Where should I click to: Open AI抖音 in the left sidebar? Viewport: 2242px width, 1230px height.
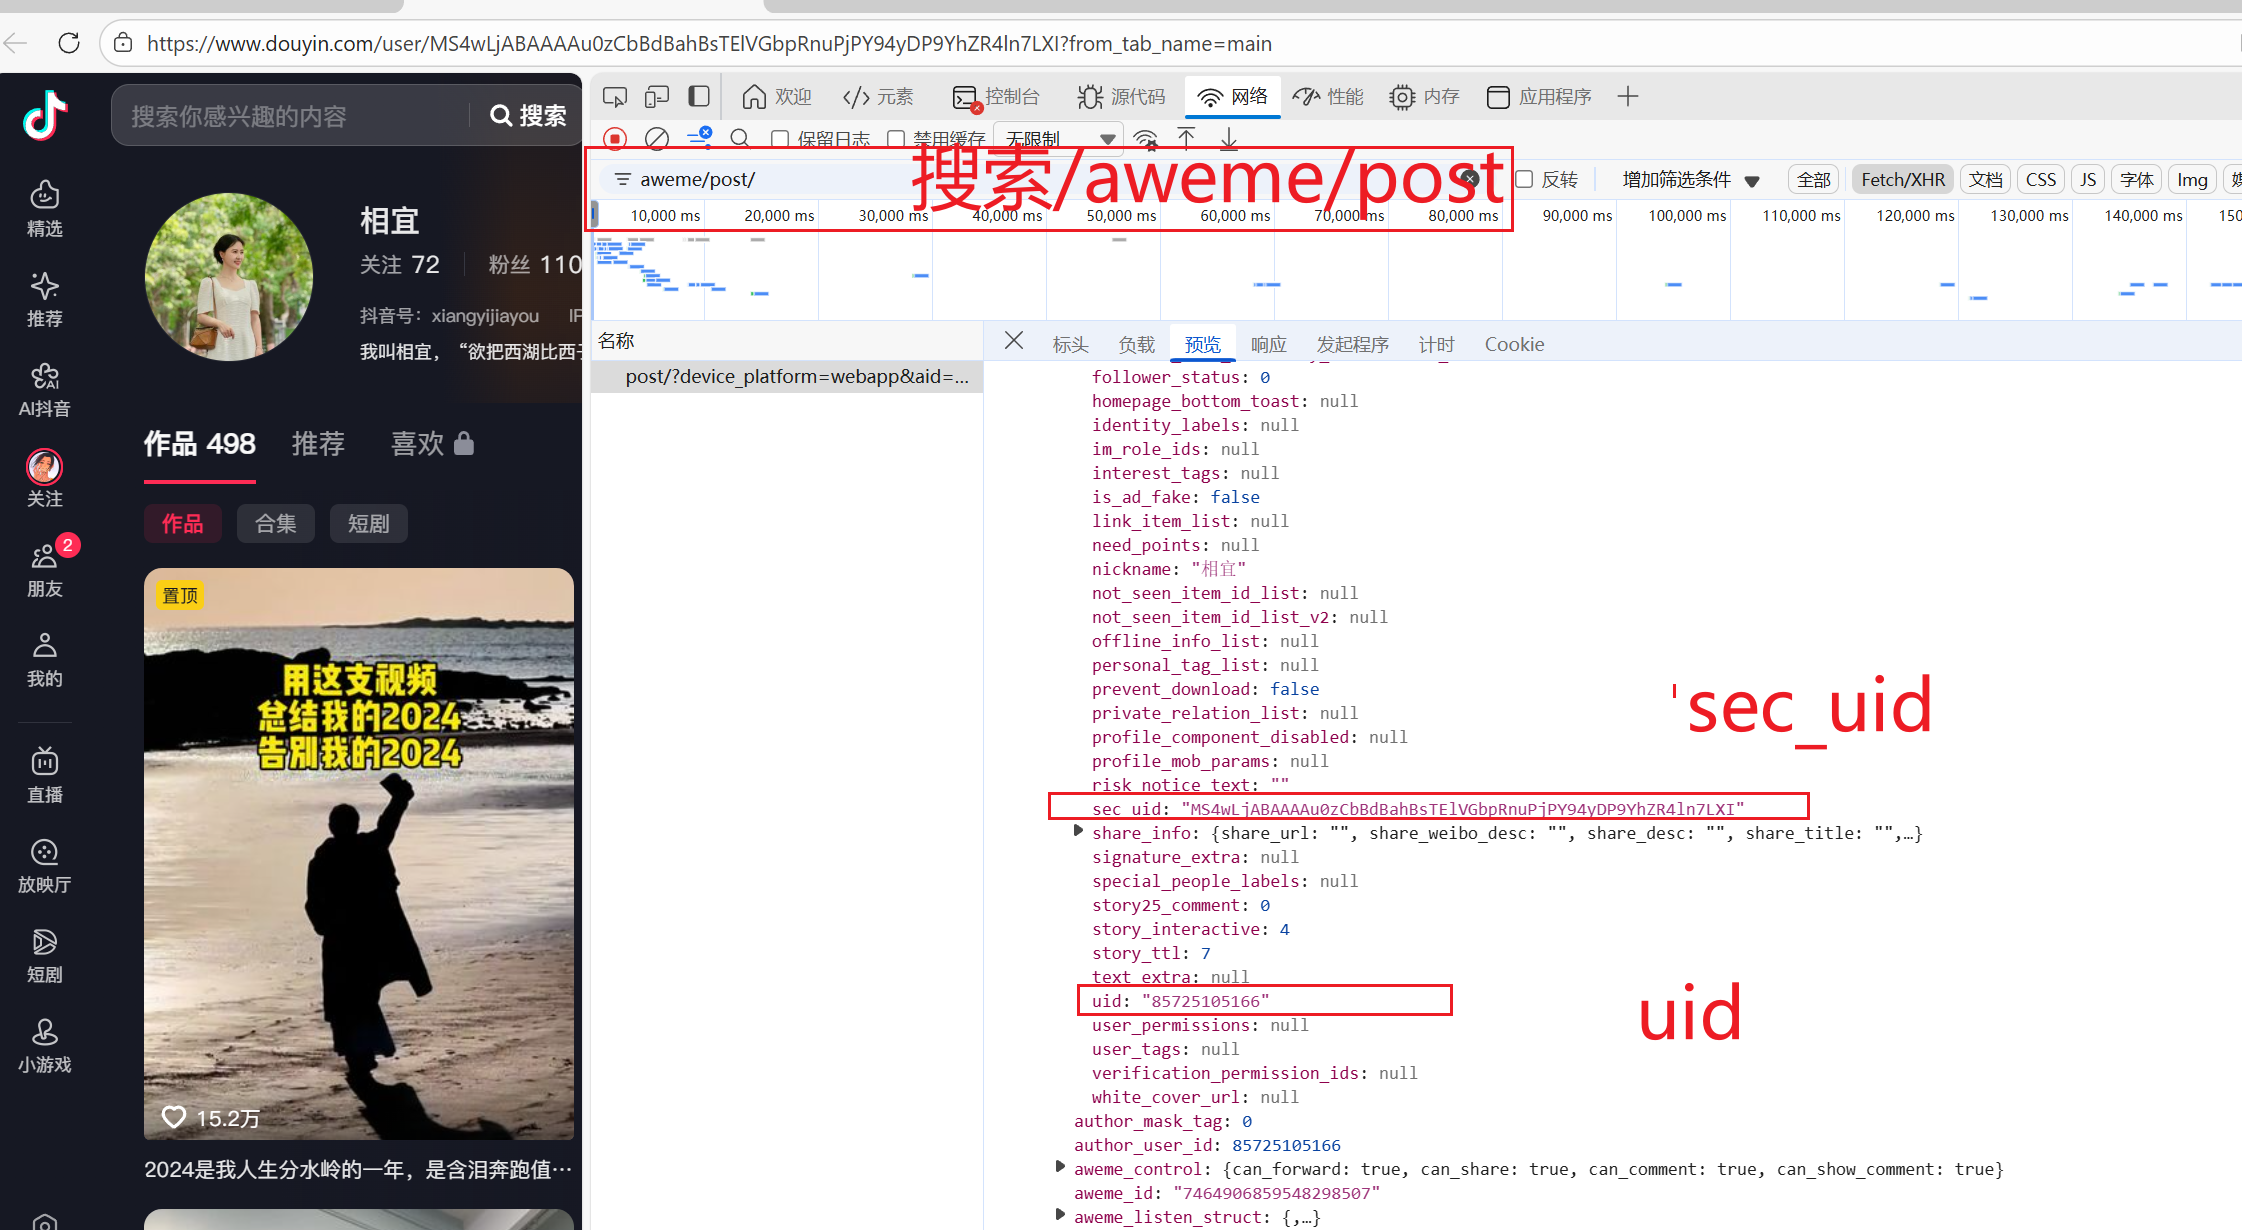click(45, 388)
